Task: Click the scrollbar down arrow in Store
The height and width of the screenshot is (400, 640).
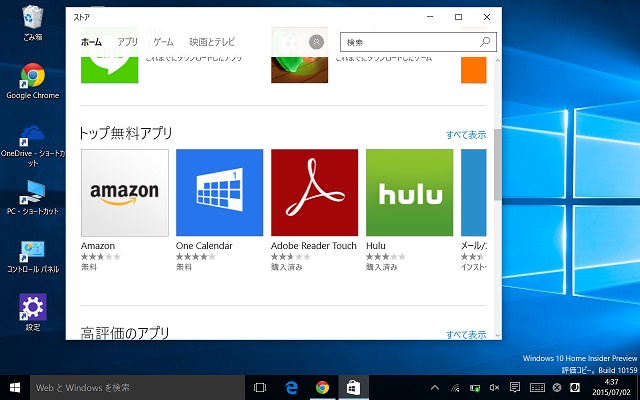Action: pos(498,335)
